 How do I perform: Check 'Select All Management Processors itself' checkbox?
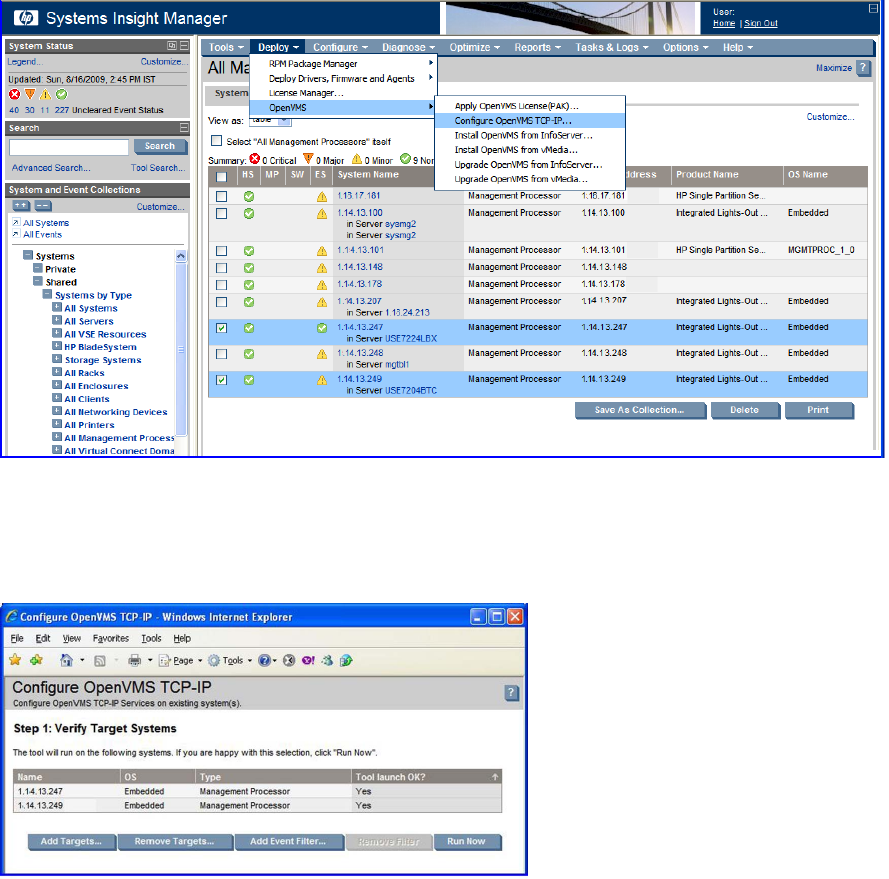(x=216, y=140)
